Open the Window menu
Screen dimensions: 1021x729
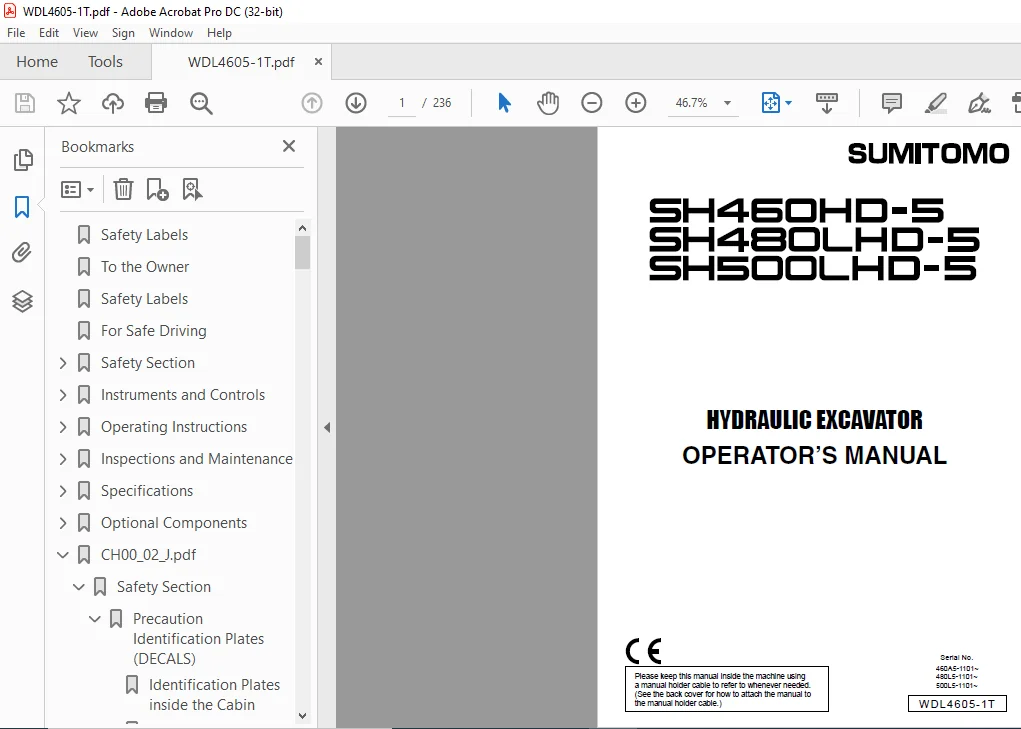[171, 33]
